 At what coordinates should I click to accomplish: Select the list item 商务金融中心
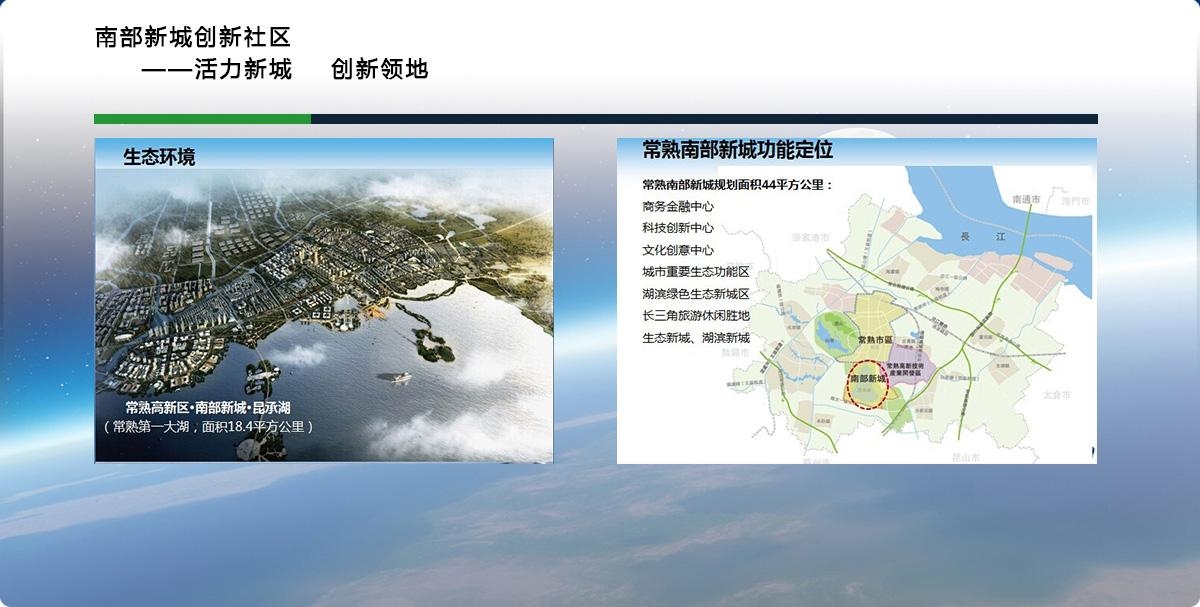pos(678,206)
